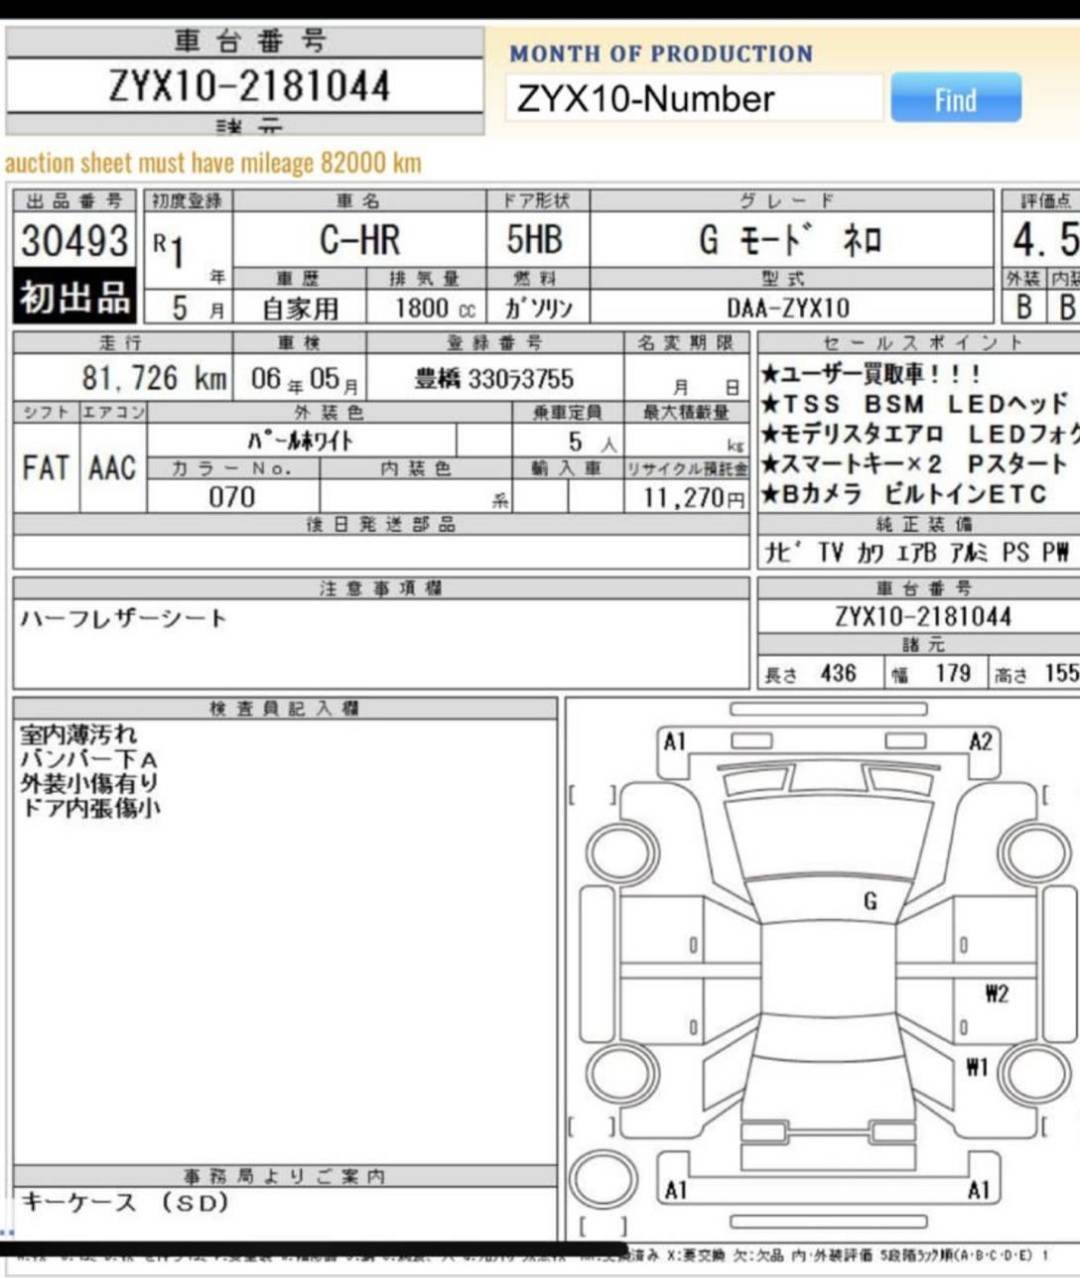Viewport: 1080px width, 1278px height.
Task: Click the 事務局よりご案内 section header
Action: (284, 1176)
